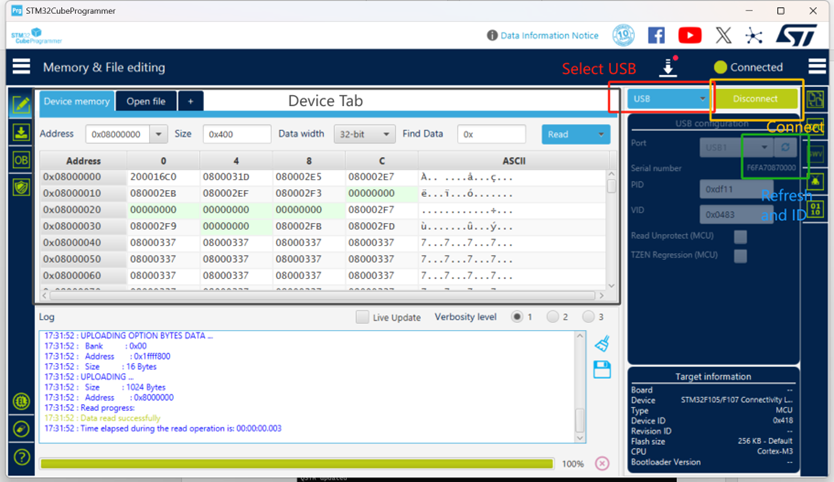Open the USB connection type dropdown
The height and width of the screenshot is (482, 834).
668,99
